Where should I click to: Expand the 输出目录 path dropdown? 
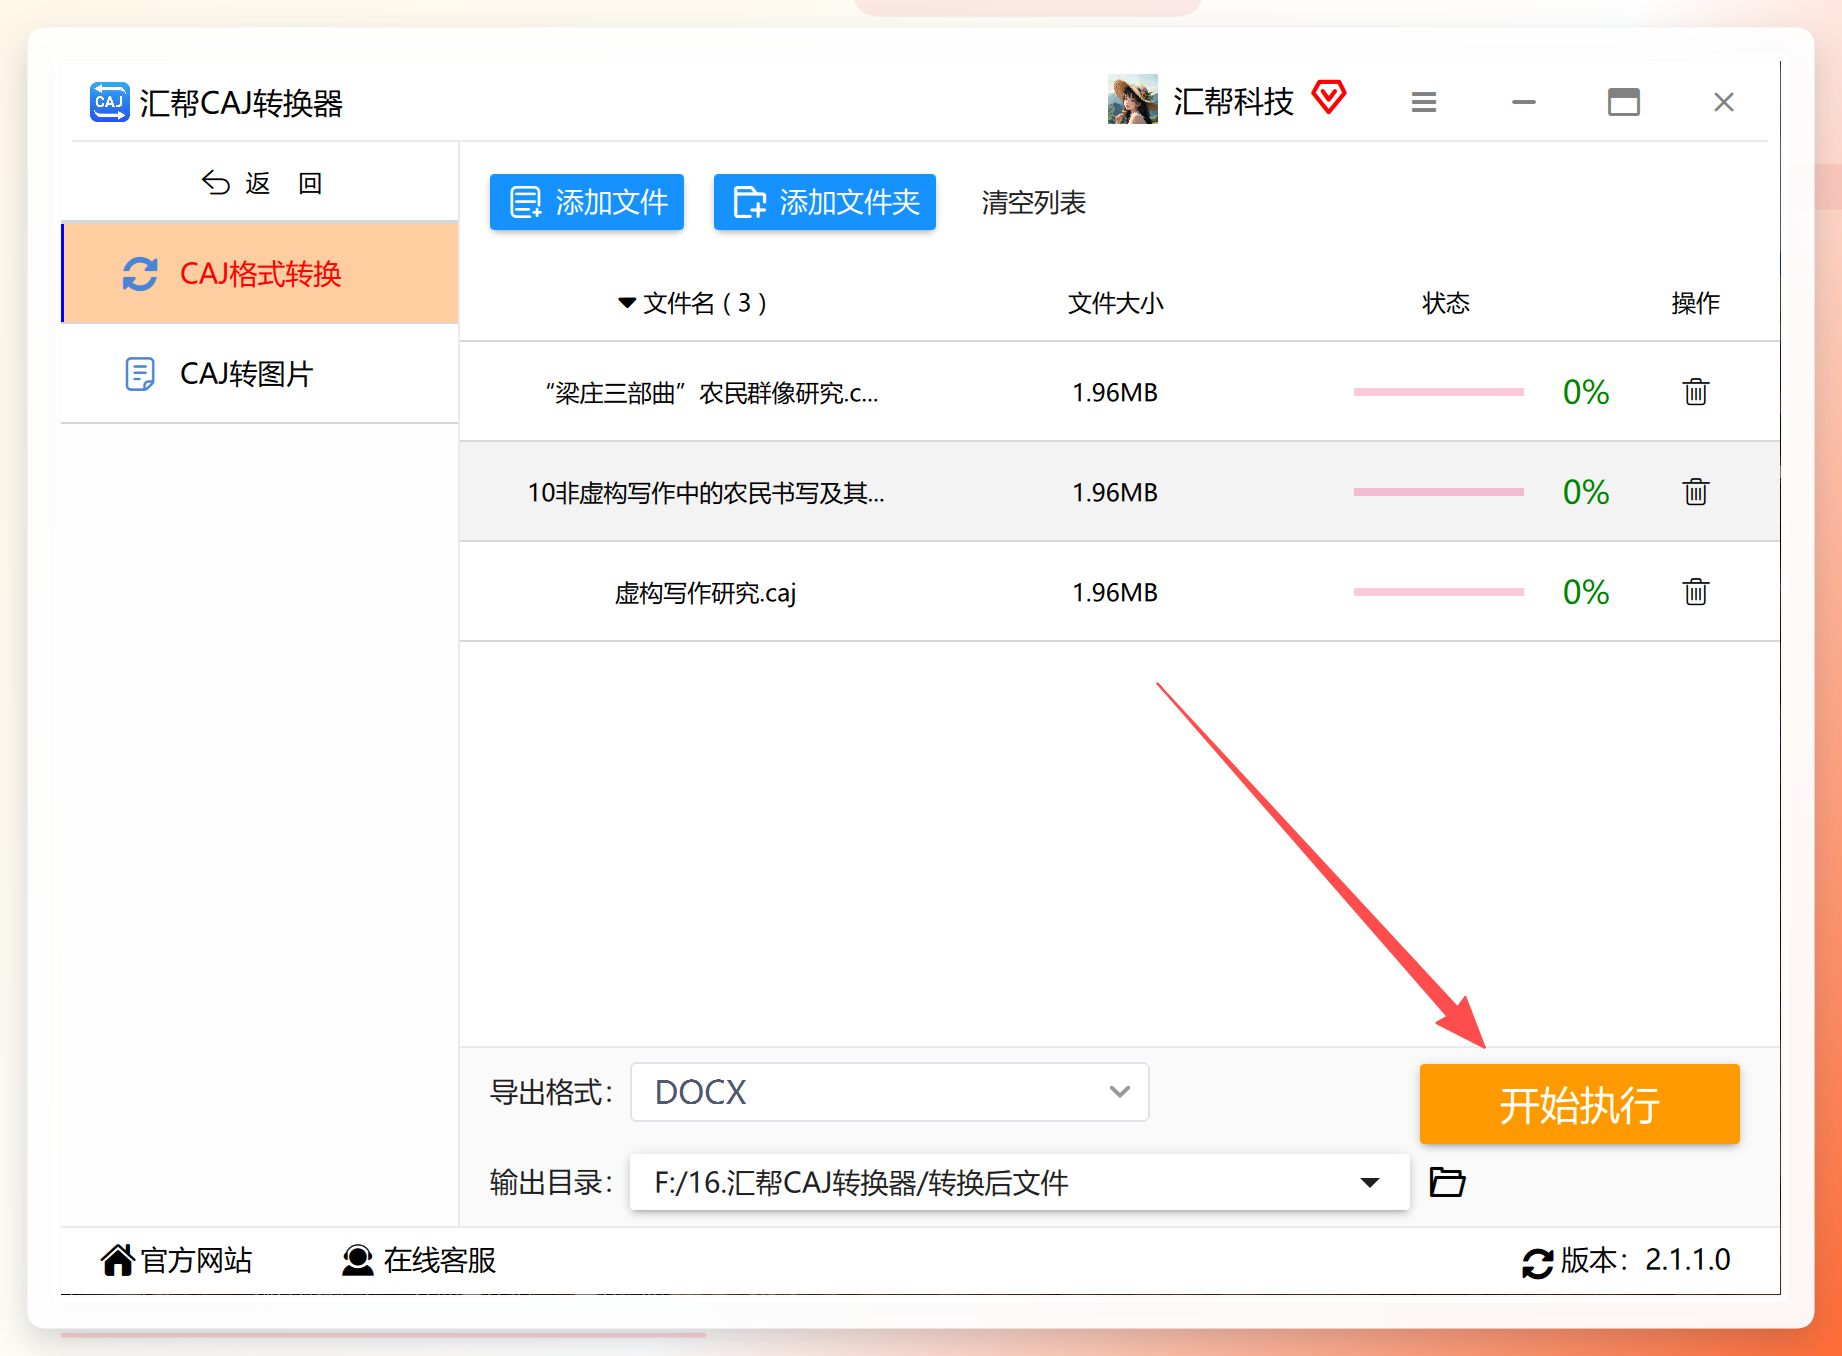[1370, 1183]
